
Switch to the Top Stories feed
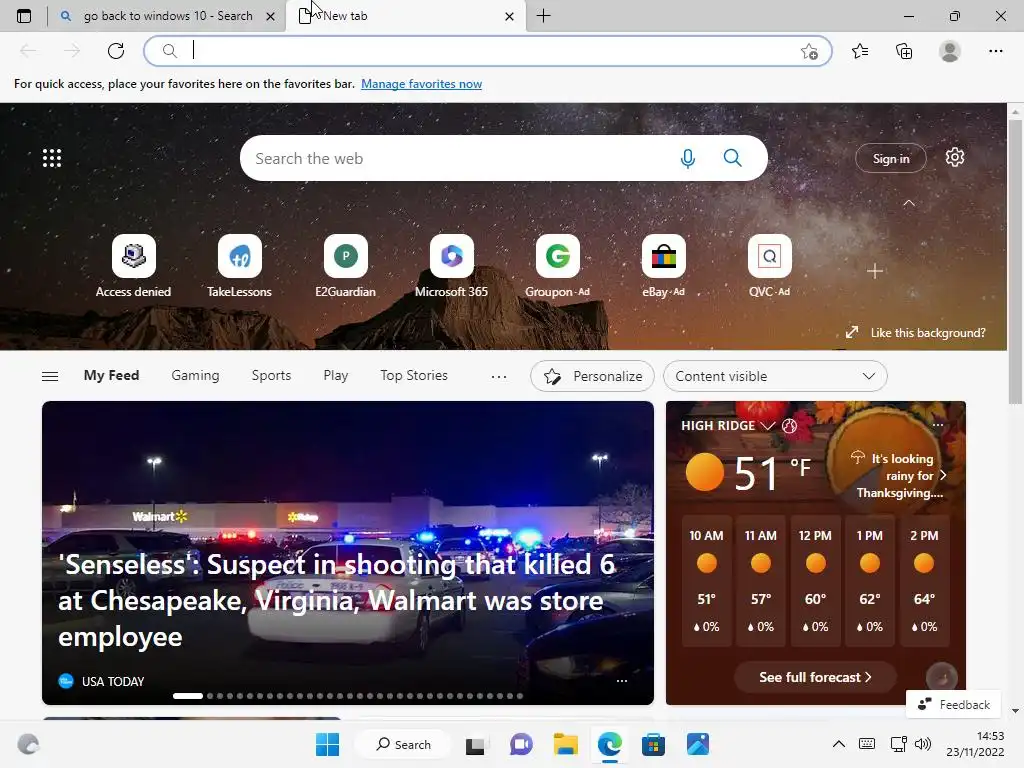pos(414,376)
